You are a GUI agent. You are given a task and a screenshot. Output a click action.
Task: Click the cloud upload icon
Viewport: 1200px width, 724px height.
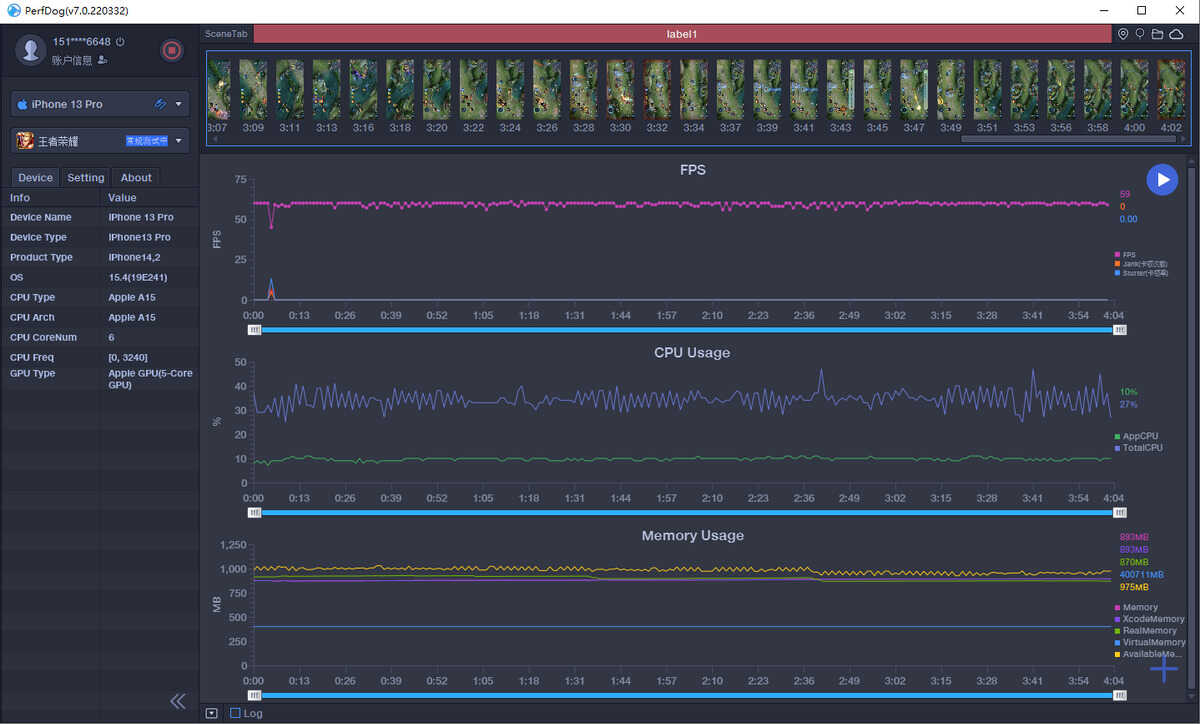point(1176,34)
